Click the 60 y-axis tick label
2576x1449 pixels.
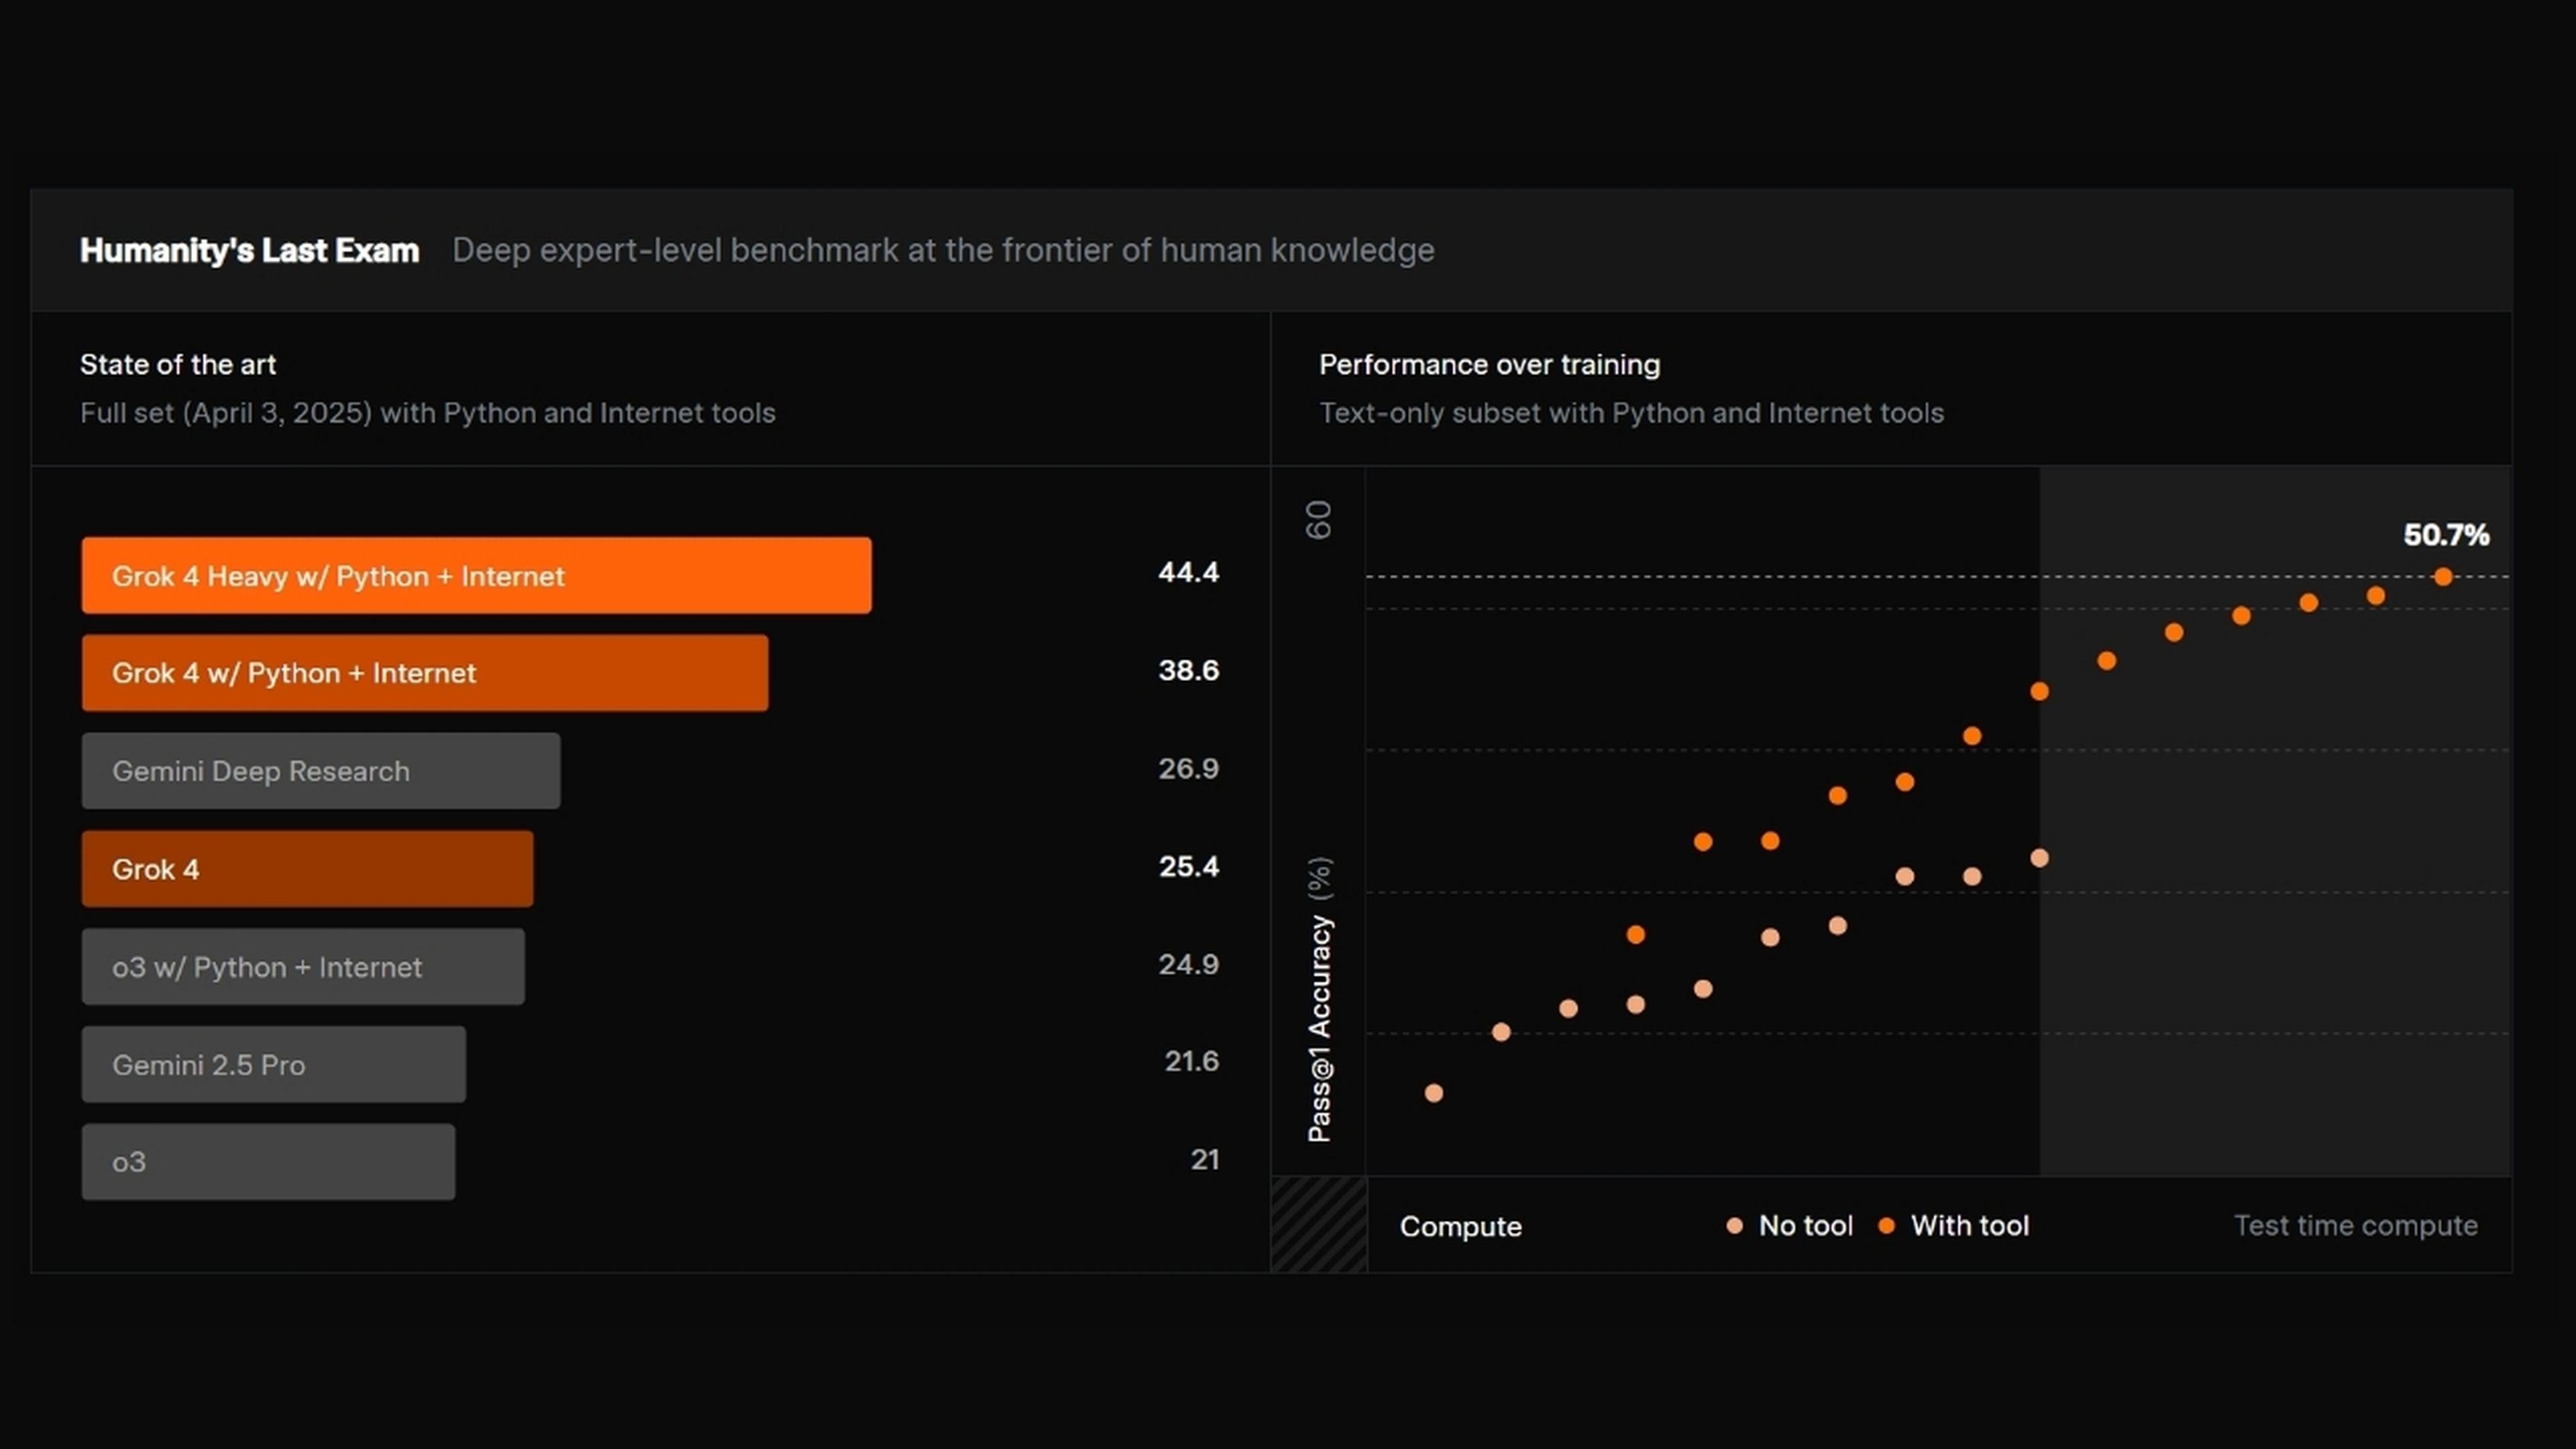pyautogui.click(x=1319, y=520)
